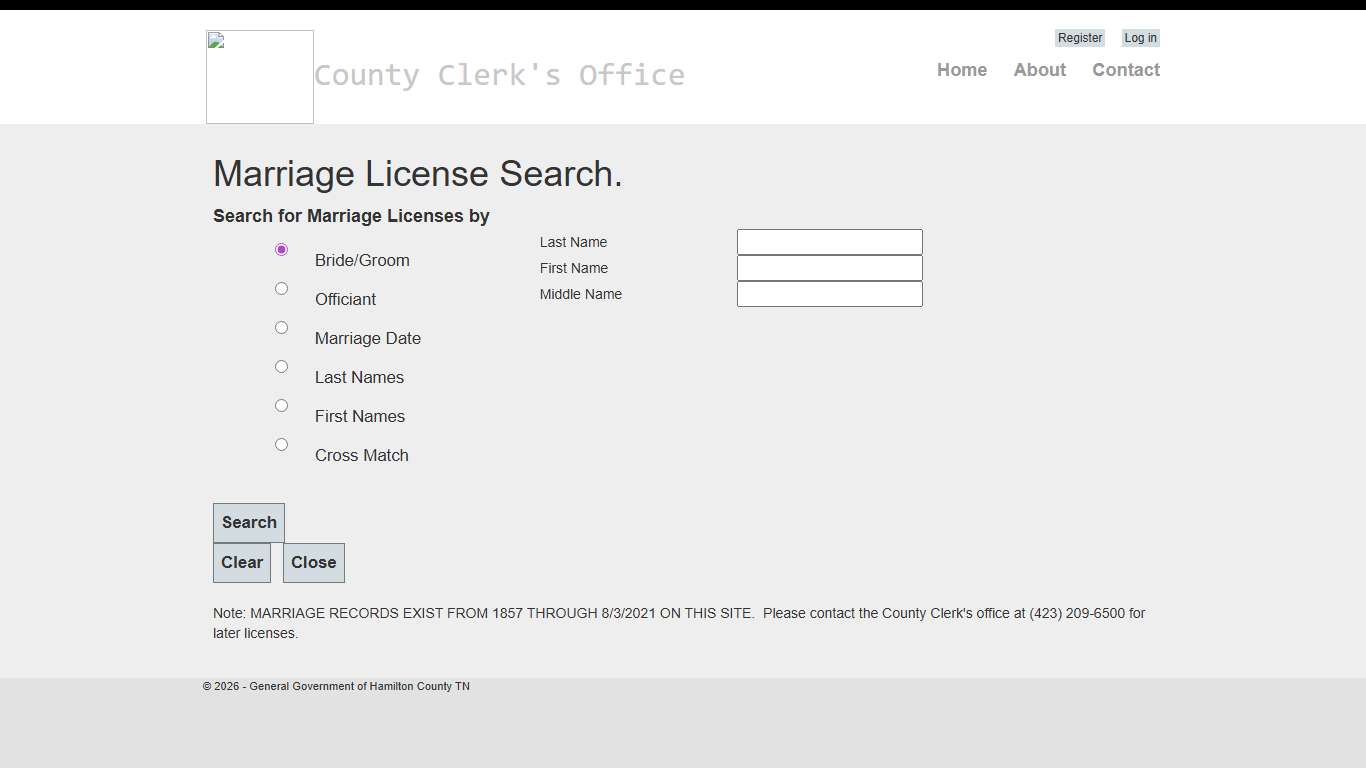Click the Hamilton County TN footer text
The height and width of the screenshot is (768, 1366).
click(337, 686)
